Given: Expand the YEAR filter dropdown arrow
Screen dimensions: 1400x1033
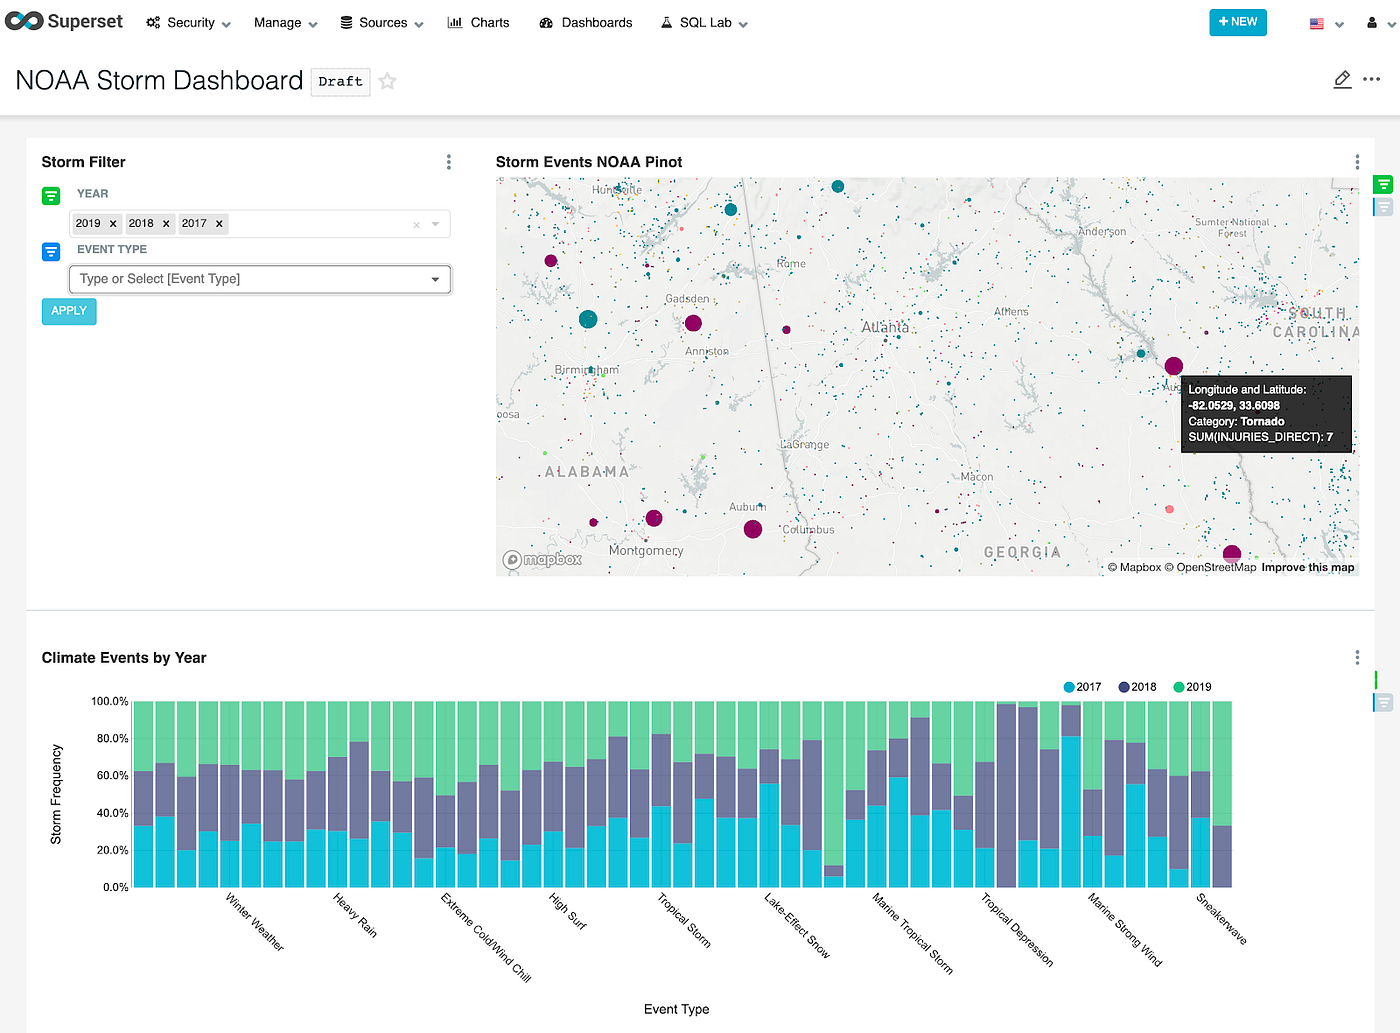Looking at the screenshot, I should pos(436,224).
